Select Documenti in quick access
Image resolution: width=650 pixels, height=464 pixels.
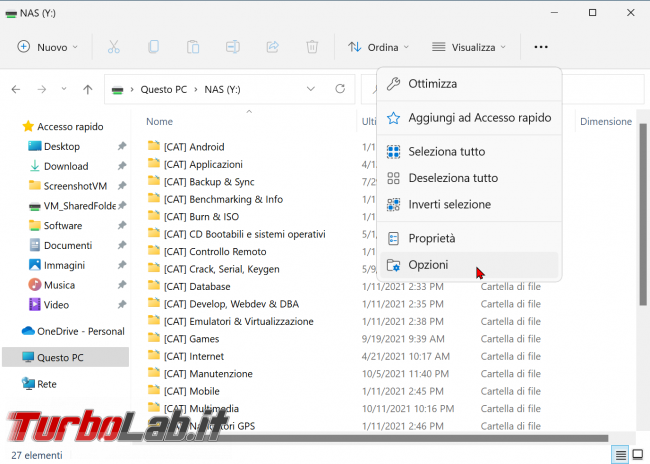66,245
